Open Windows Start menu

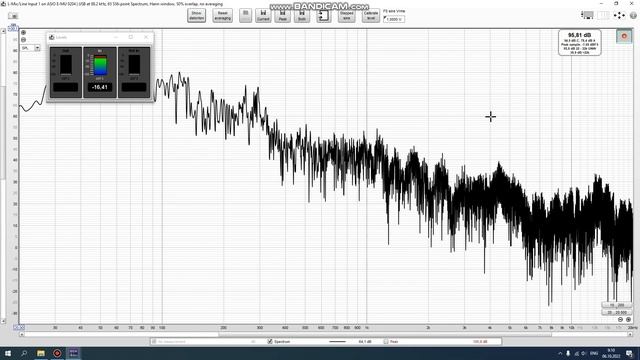(x=8, y=353)
